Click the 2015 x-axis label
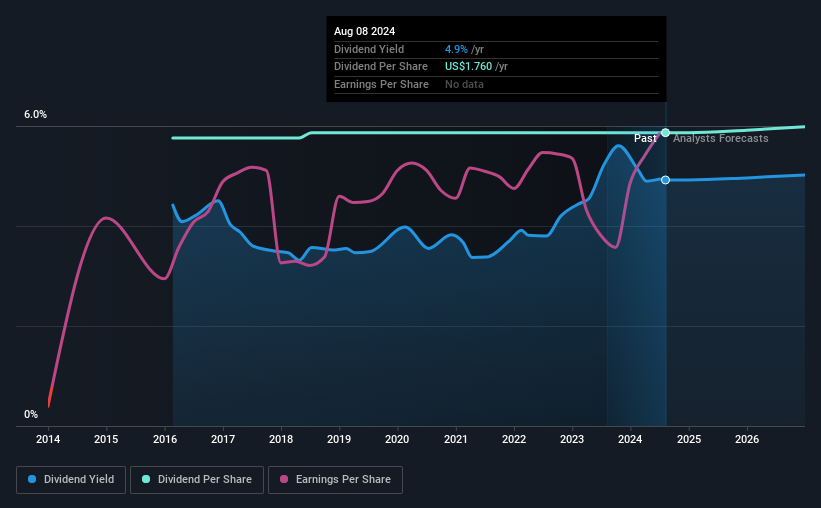Image resolution: width=821 pixels, height=508 pixels. 106,439
